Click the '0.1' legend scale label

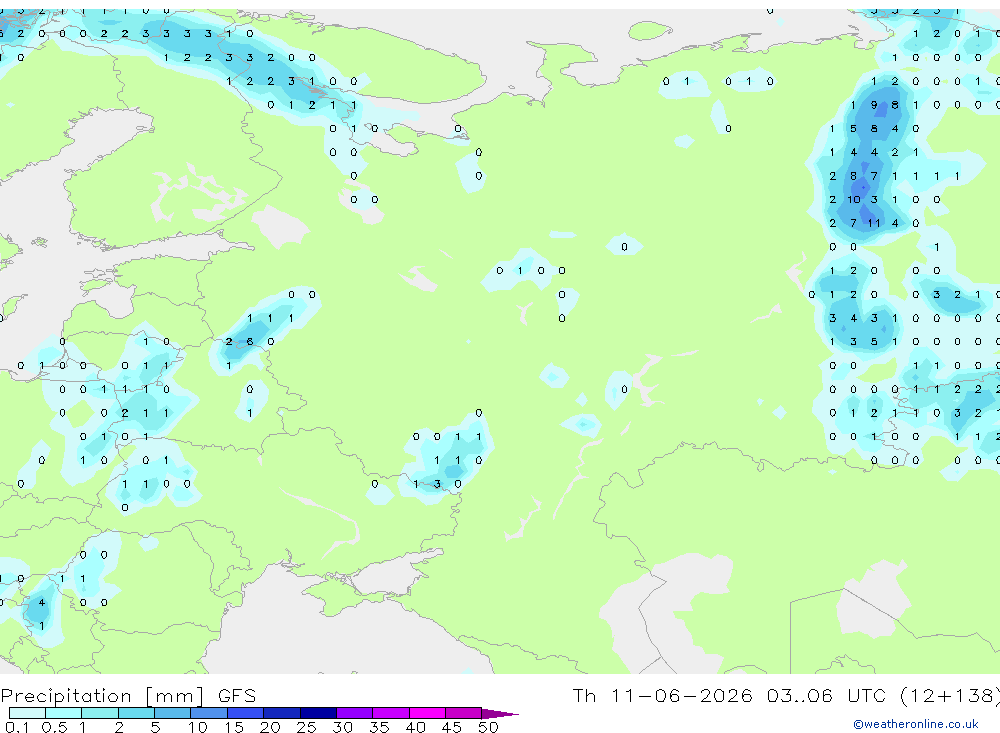click(17, 727)
